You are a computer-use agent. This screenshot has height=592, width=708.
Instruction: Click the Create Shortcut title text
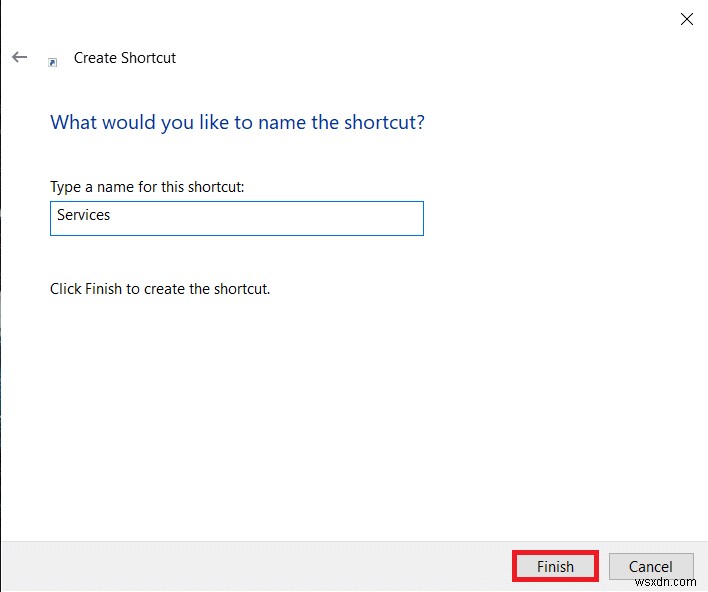click(125, 58)
